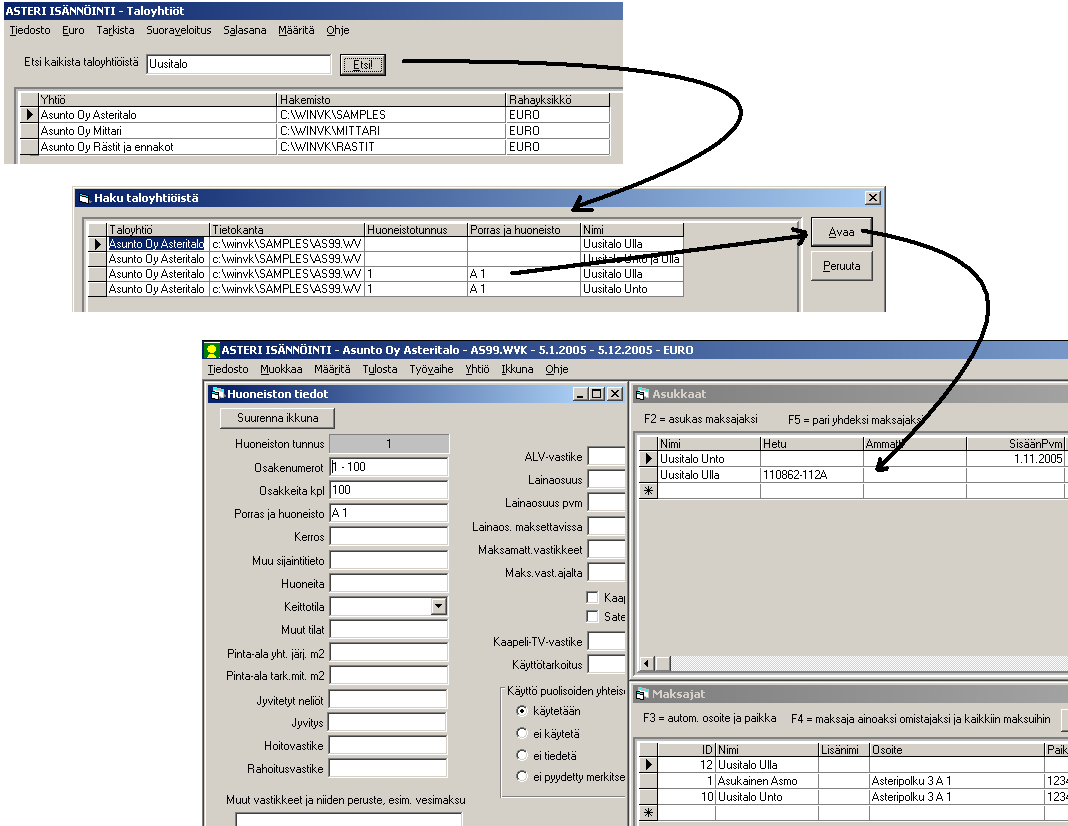
Task: Open the Tarkista menu
Action: pos(115,30)
